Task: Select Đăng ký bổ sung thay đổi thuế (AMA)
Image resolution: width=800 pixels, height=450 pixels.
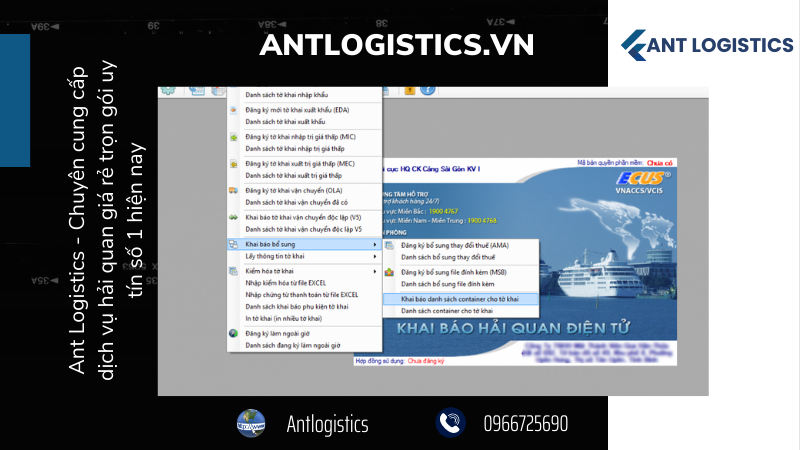Action: pyautogui.click(x=455, y=245)
